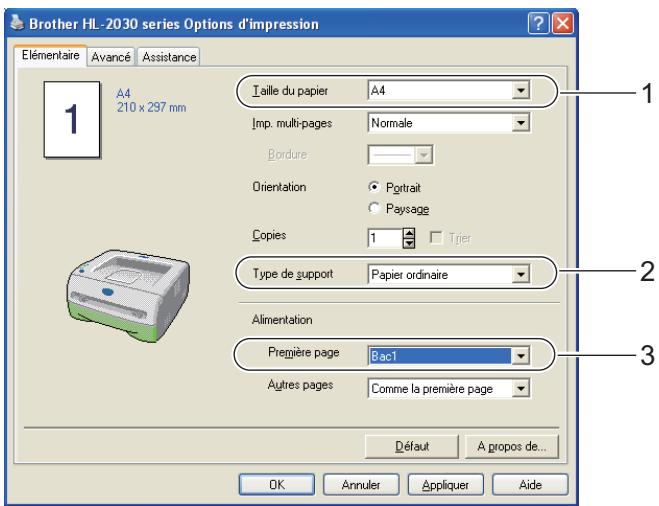Click the 'Copies' label
The image size is (659, 506).
point(269,235)
